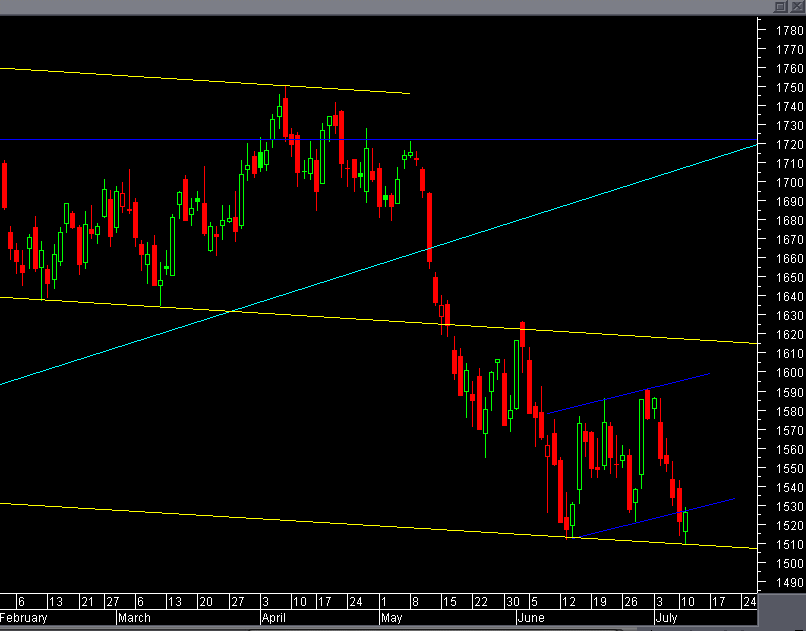Click the restore window button
This screenshot has height=631, width=806.
click(781, 6)
